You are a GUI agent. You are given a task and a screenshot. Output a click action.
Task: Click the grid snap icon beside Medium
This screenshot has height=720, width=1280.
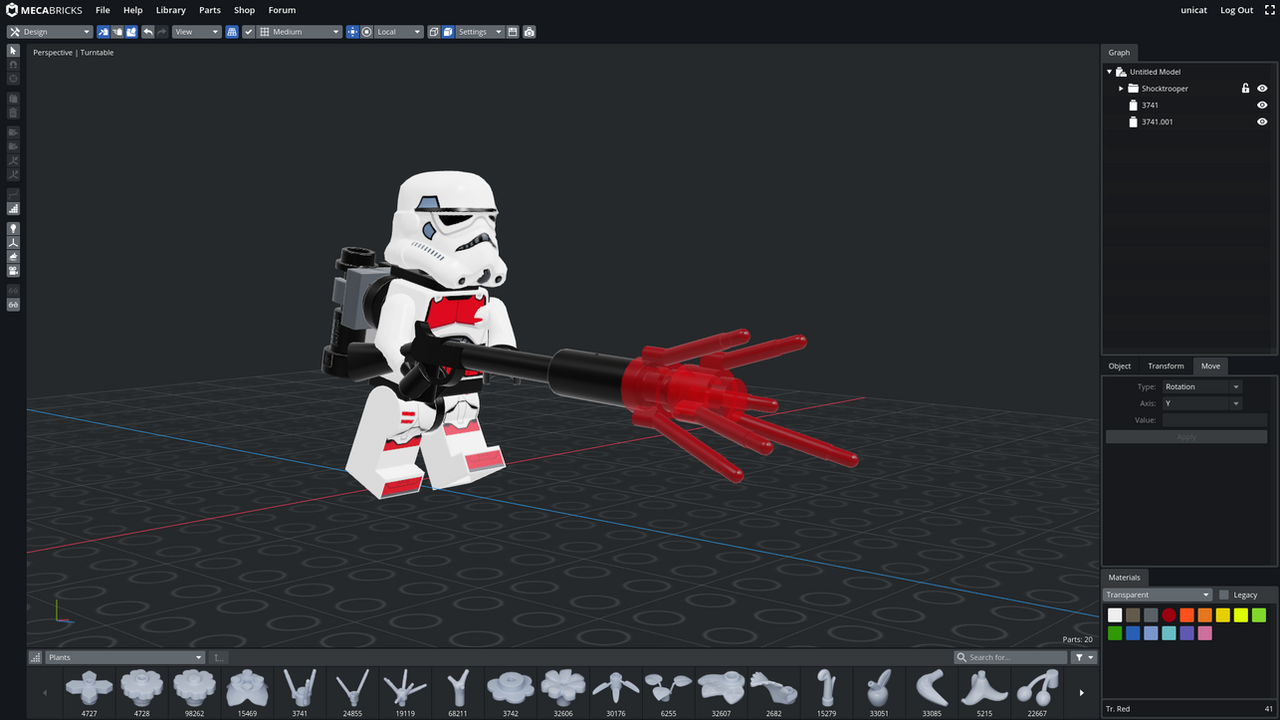click(265, 32)
